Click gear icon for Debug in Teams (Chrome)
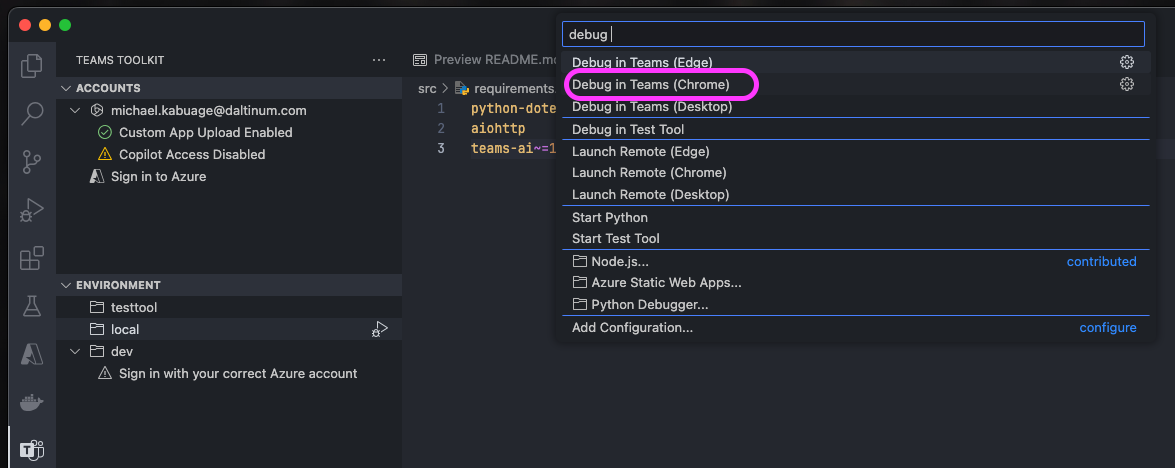The height and width of the screenshot is (468, 1175). tap(1126, 85)
